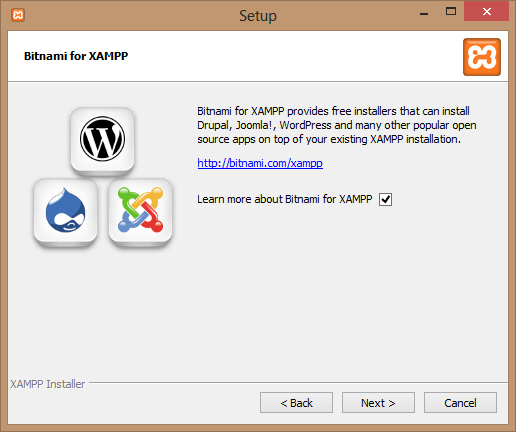Click 'WordPress' in the description paragraph

point(305,125)
